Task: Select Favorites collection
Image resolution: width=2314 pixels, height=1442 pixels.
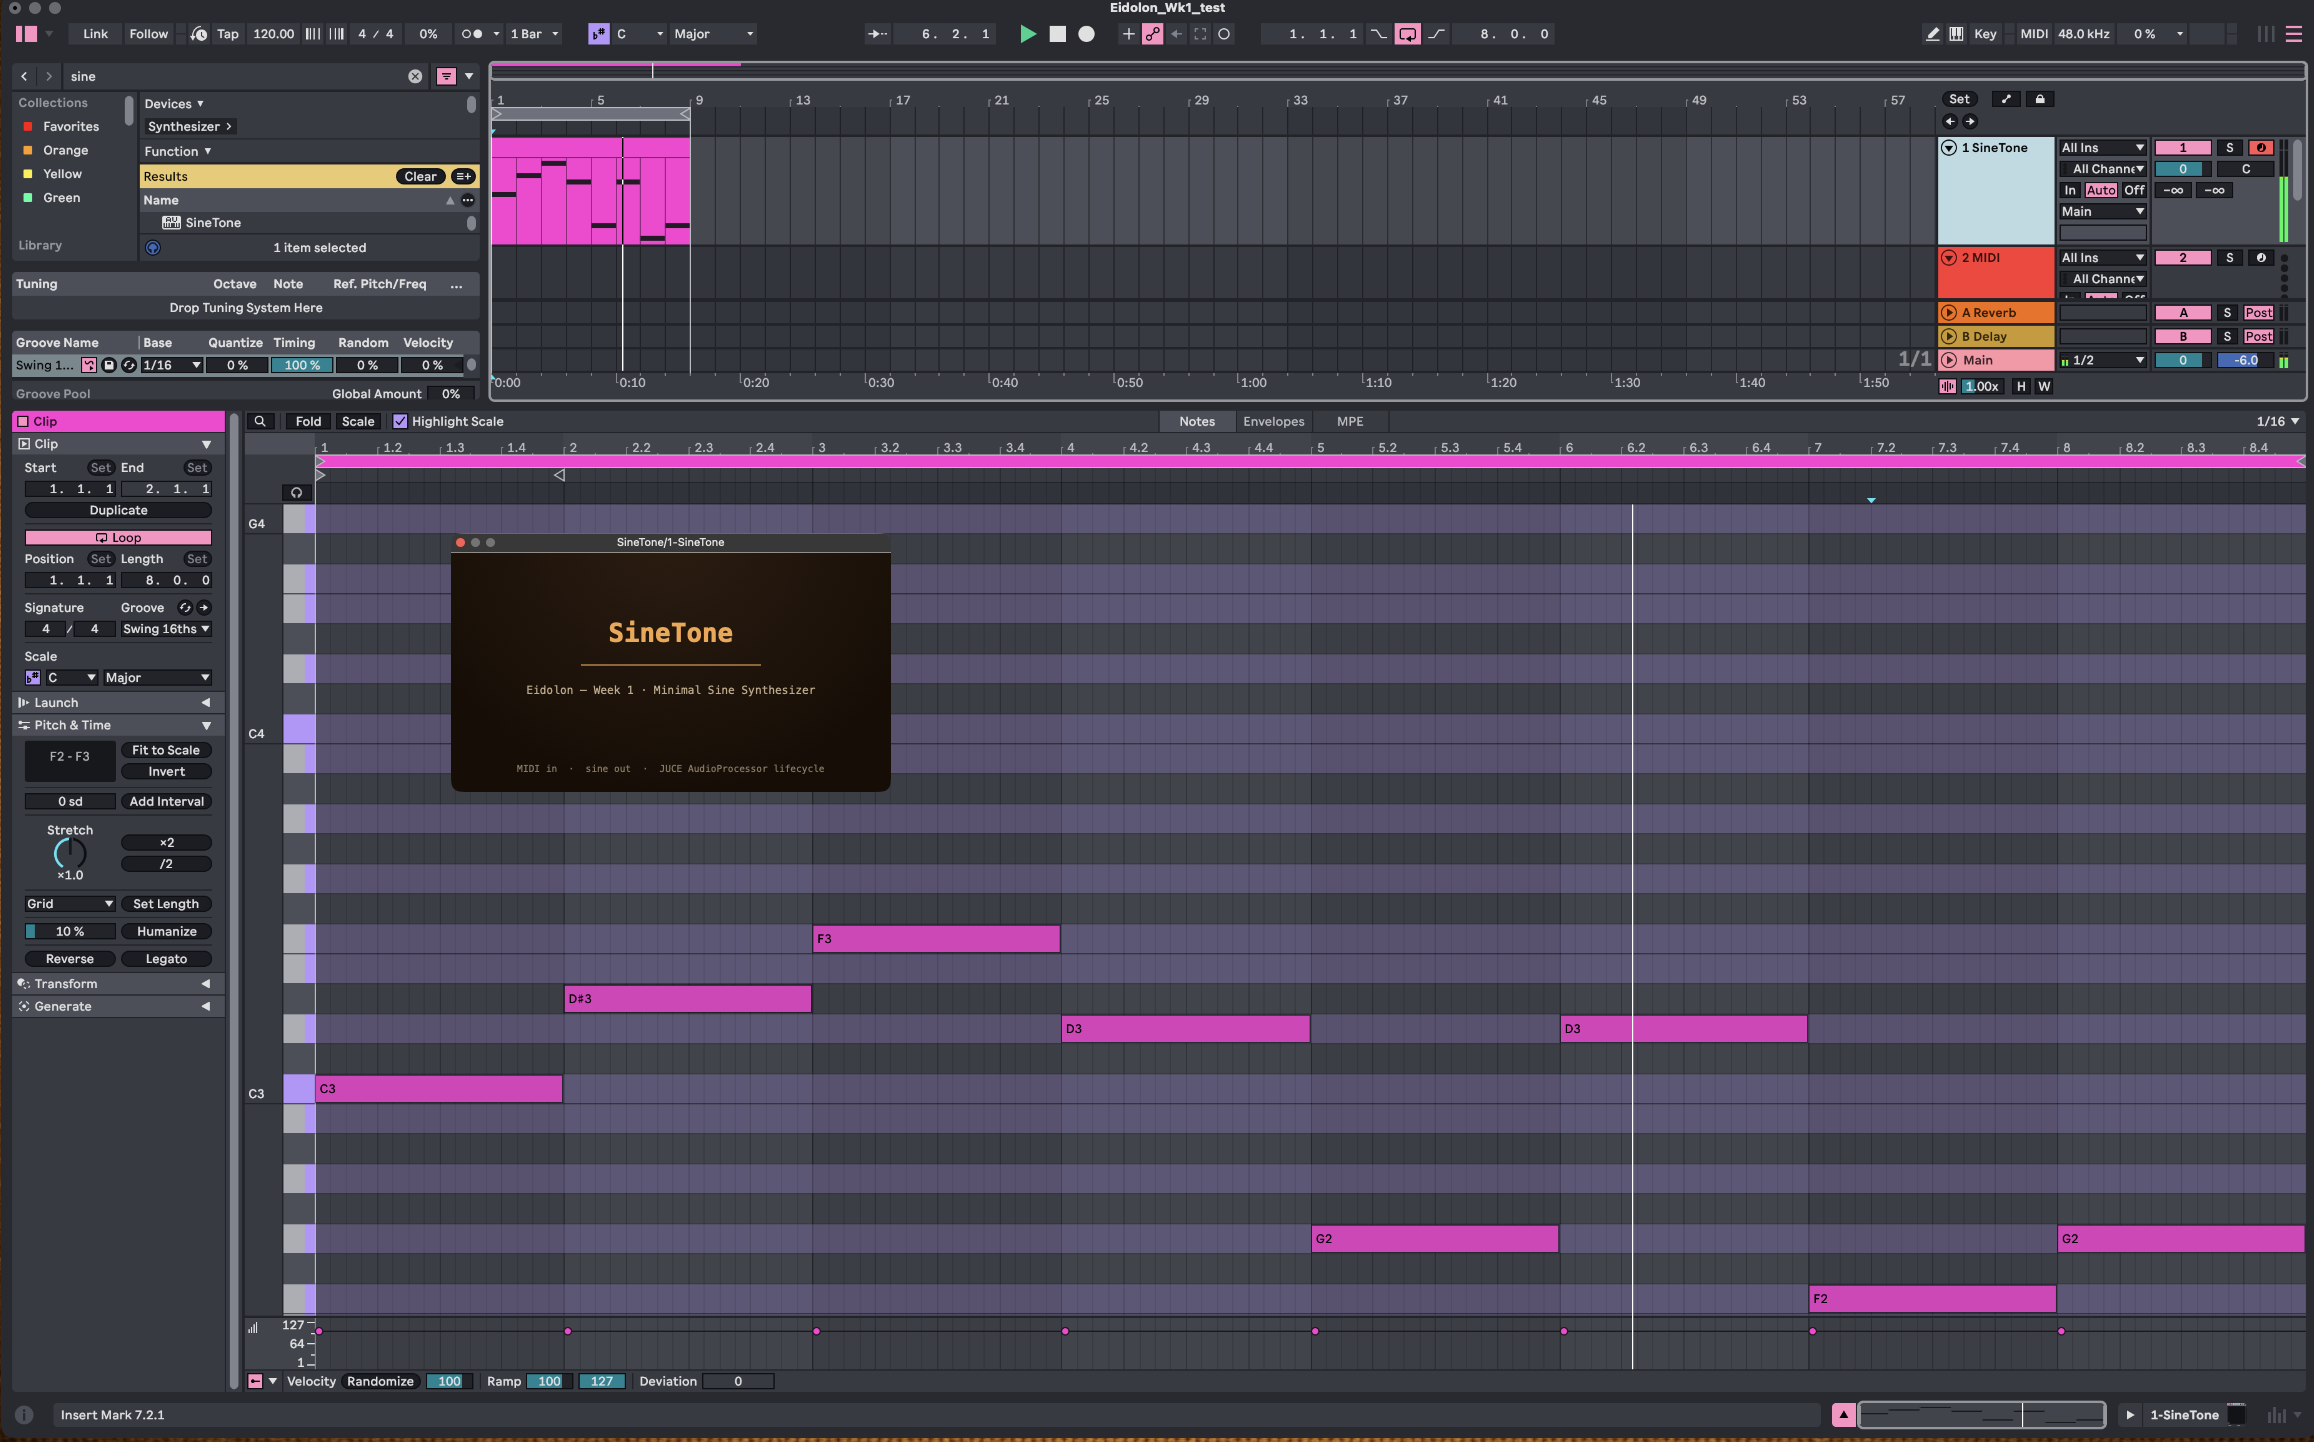Action: [70, 126]
